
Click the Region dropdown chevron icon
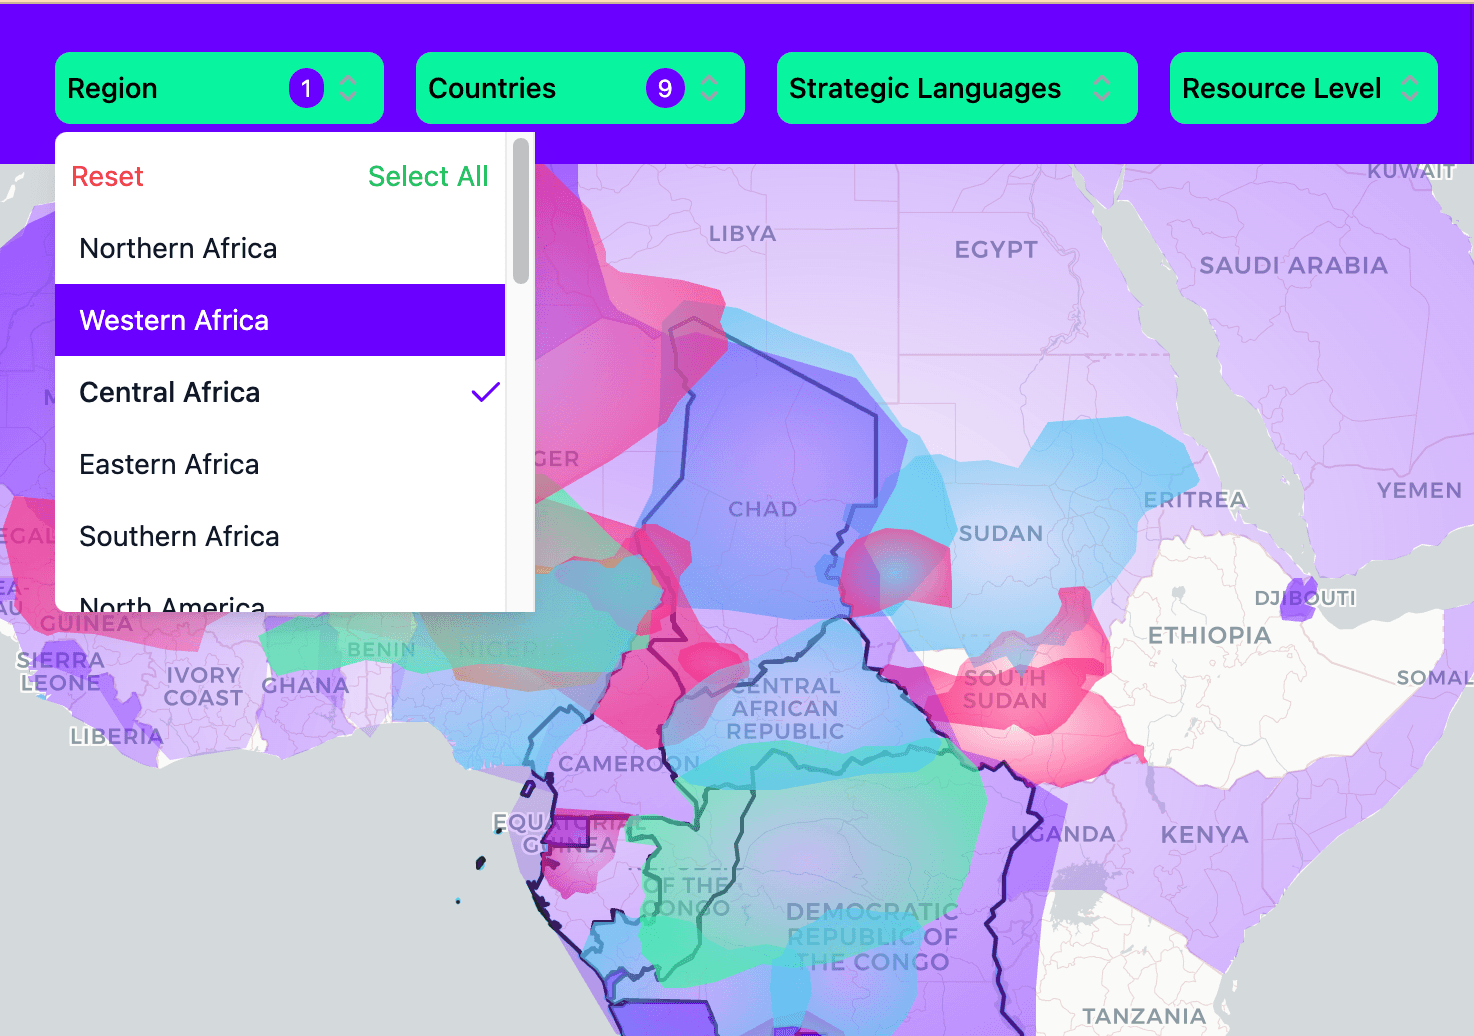click(x=348, y=89)
